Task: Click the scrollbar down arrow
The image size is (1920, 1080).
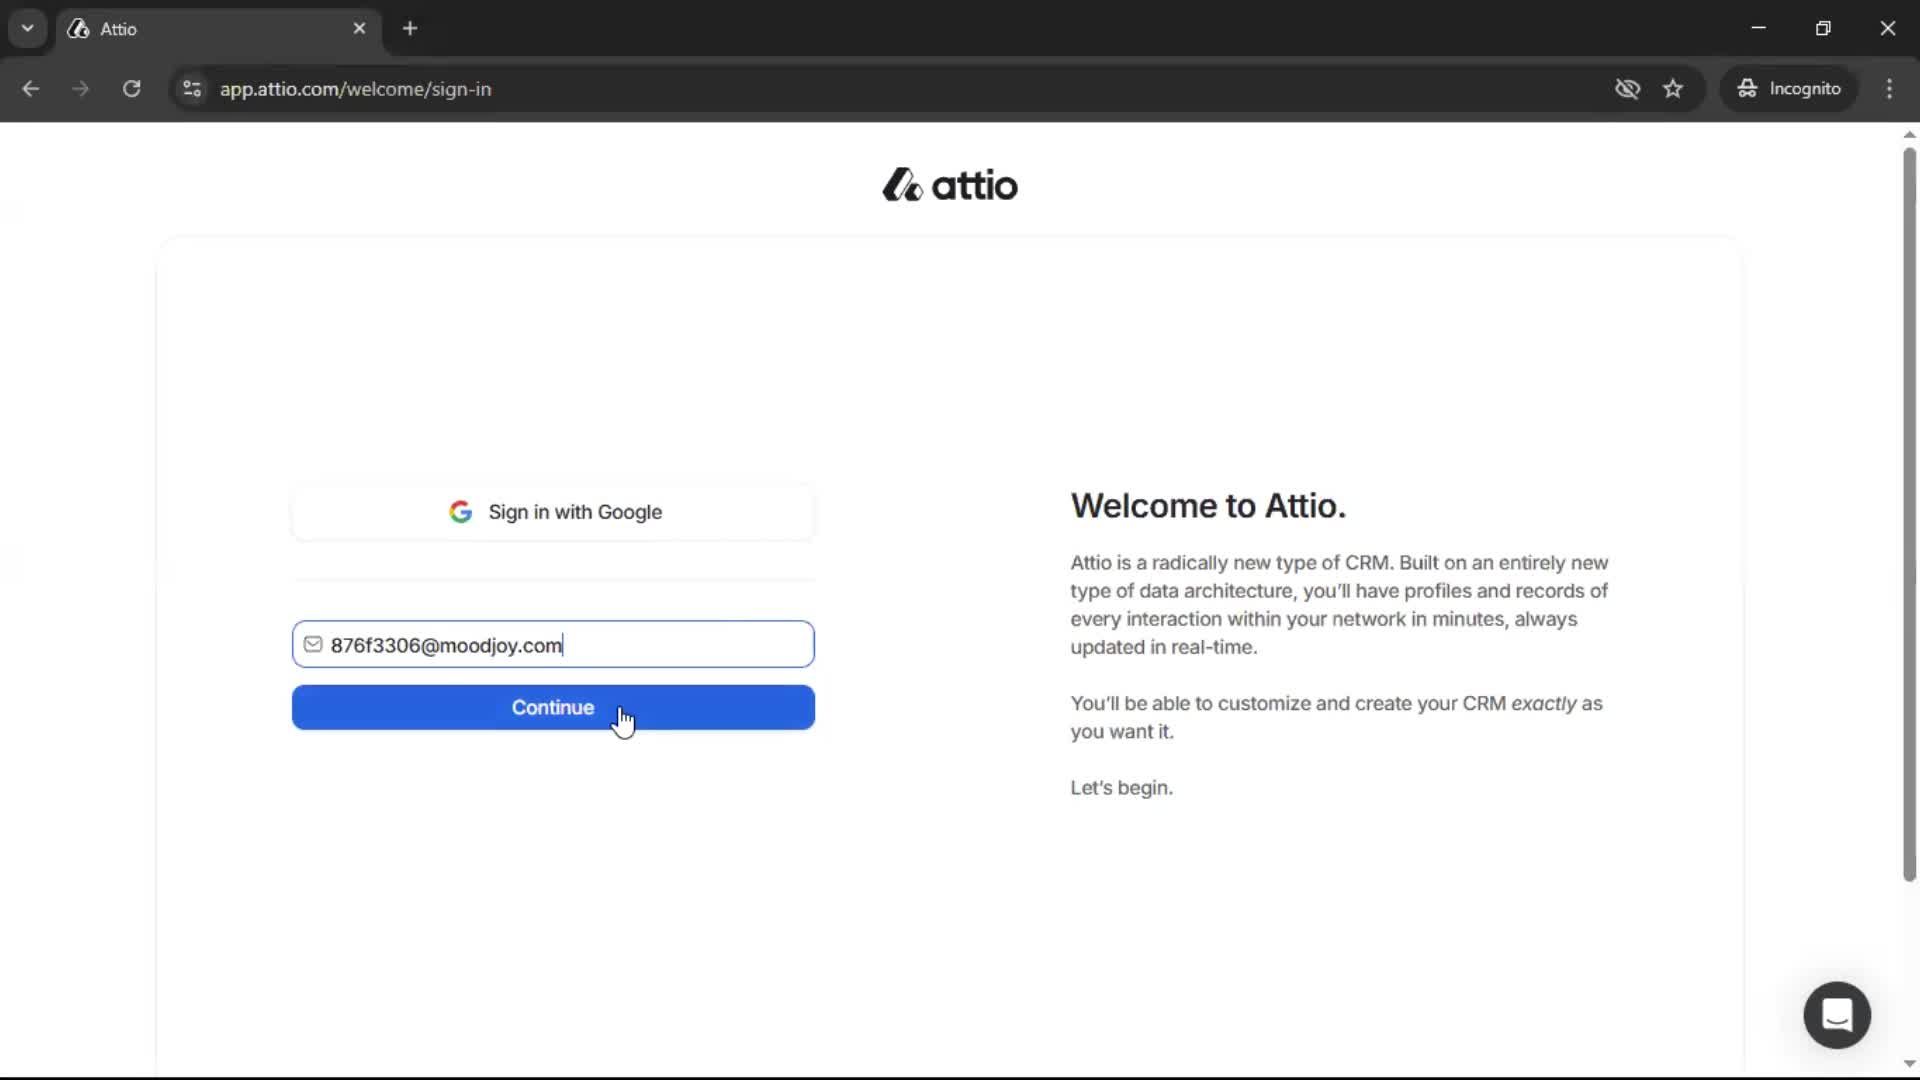Action: [1909, 1064]
